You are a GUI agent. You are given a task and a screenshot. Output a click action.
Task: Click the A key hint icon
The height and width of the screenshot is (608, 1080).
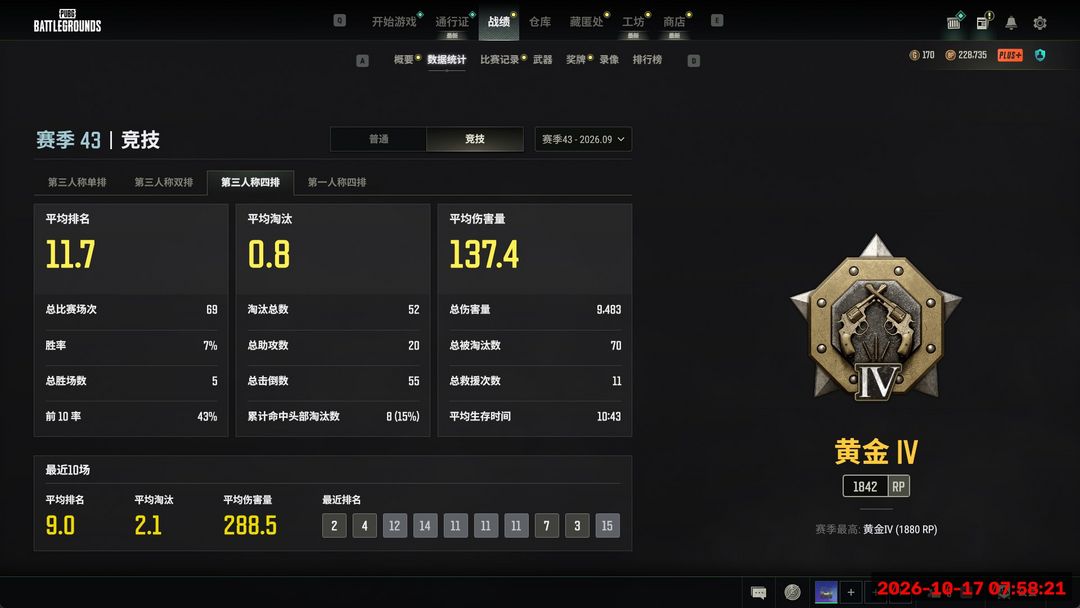pyautogui.click(x=362, y=61)
